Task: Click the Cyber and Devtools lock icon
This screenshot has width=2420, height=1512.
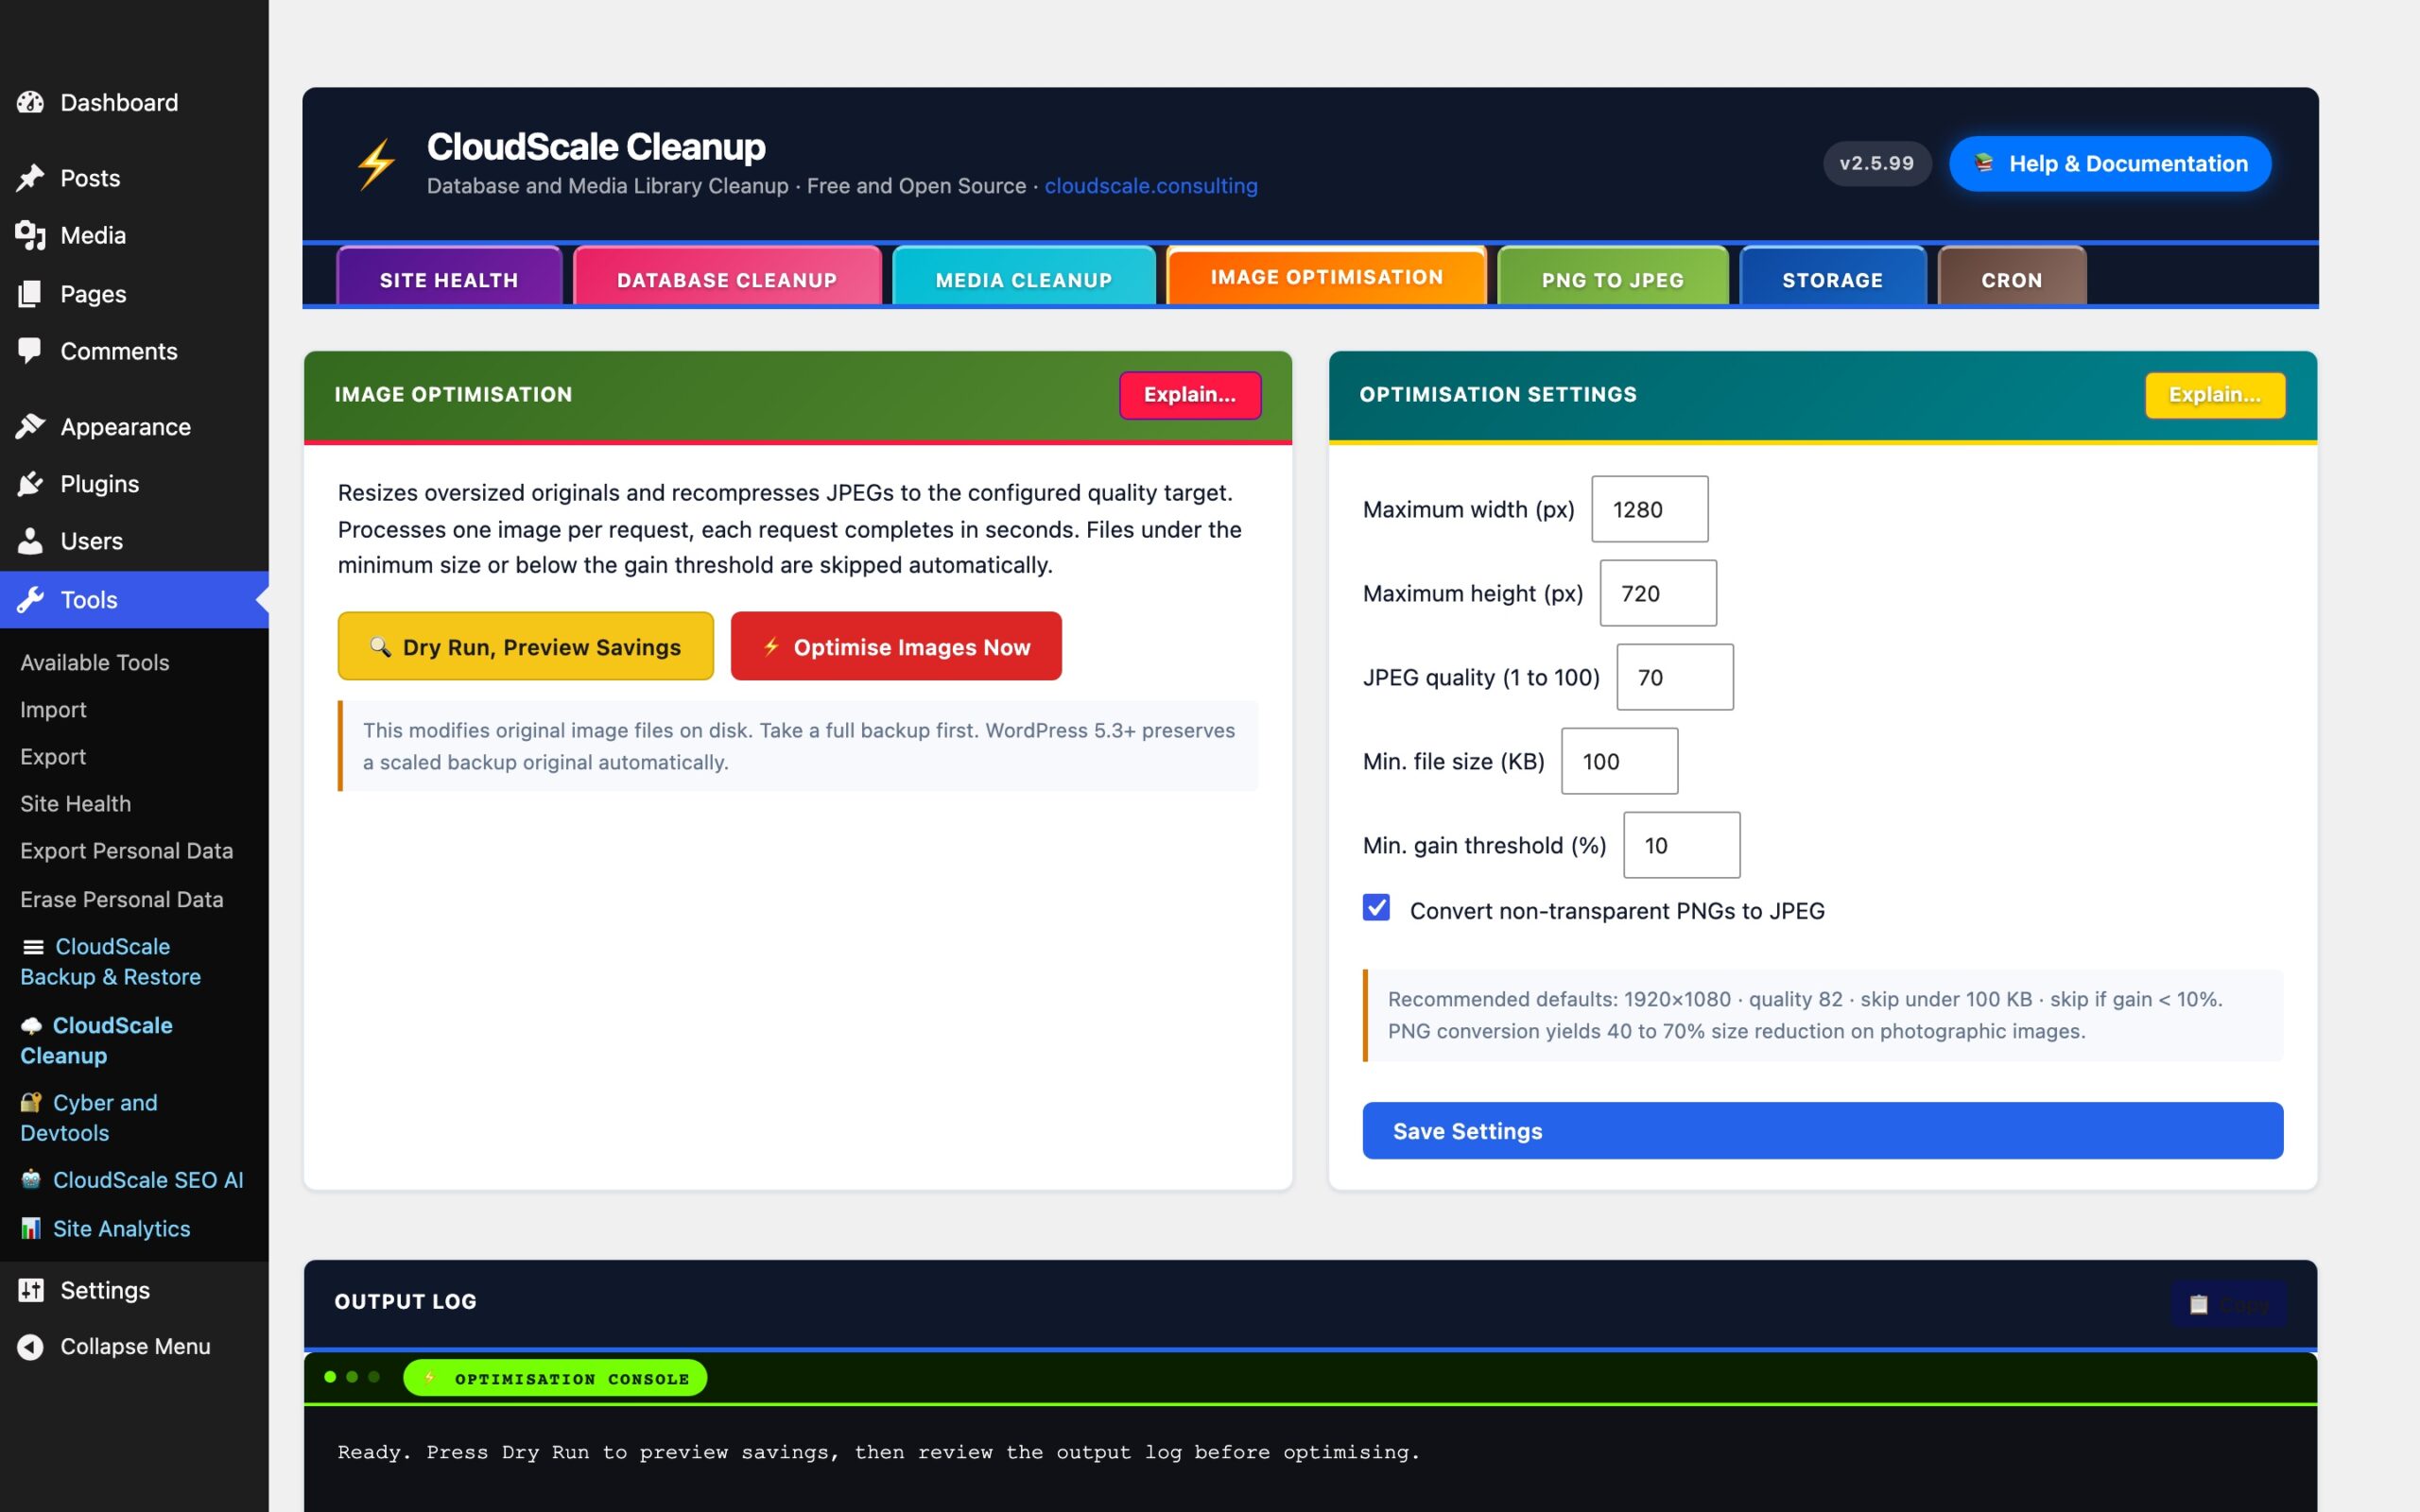Action: click(x=32, y=1102)
